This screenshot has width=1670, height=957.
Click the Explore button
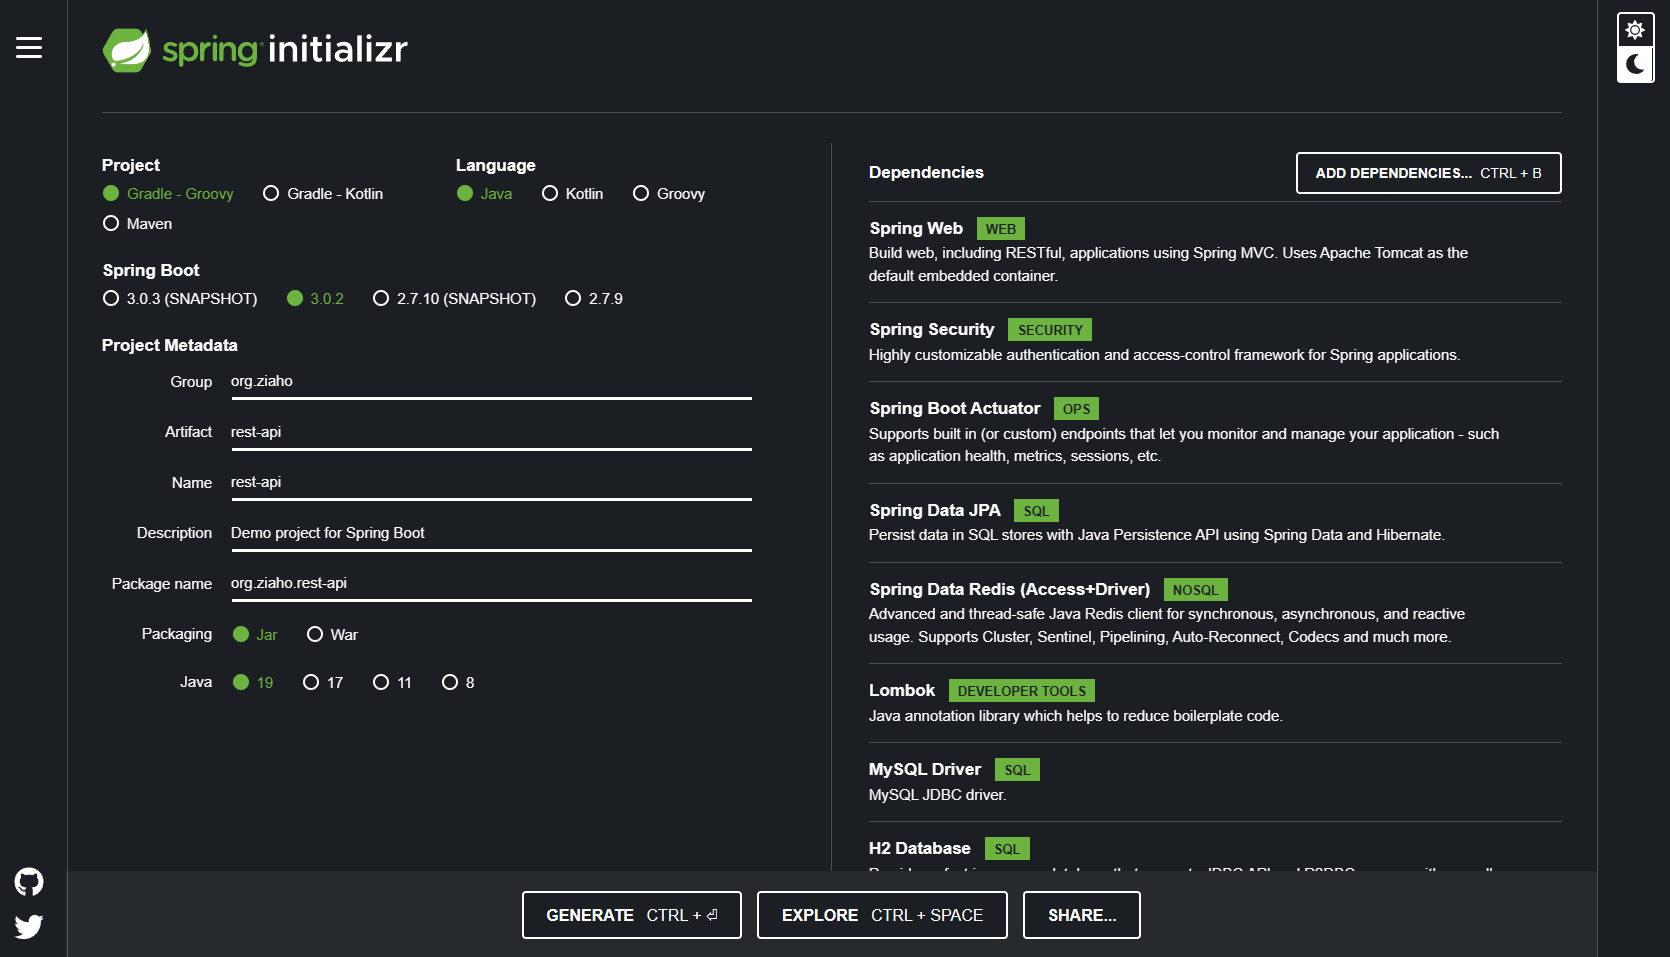coord(882,915)
